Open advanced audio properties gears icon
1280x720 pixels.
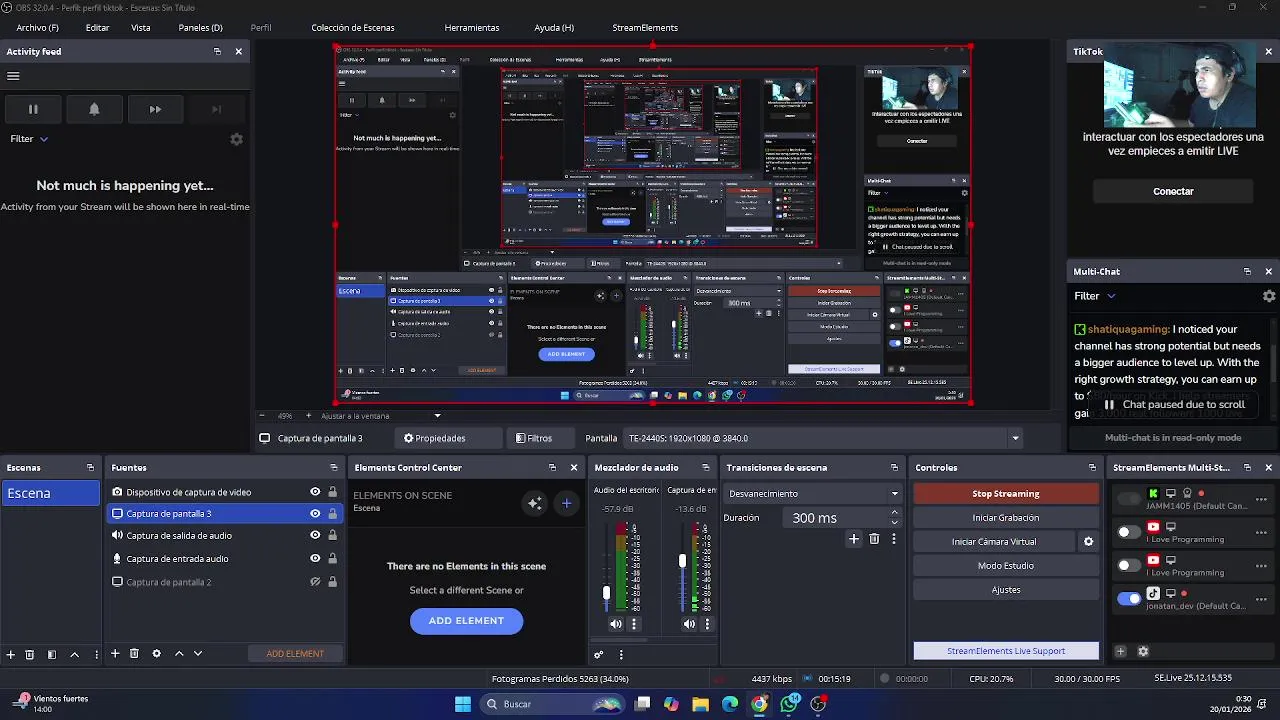599,655
